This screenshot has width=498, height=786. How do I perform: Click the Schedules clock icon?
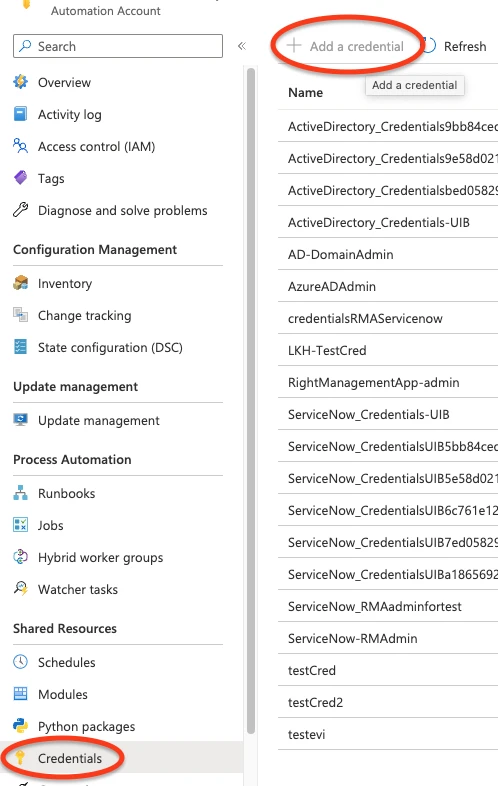tap(21, 662)
